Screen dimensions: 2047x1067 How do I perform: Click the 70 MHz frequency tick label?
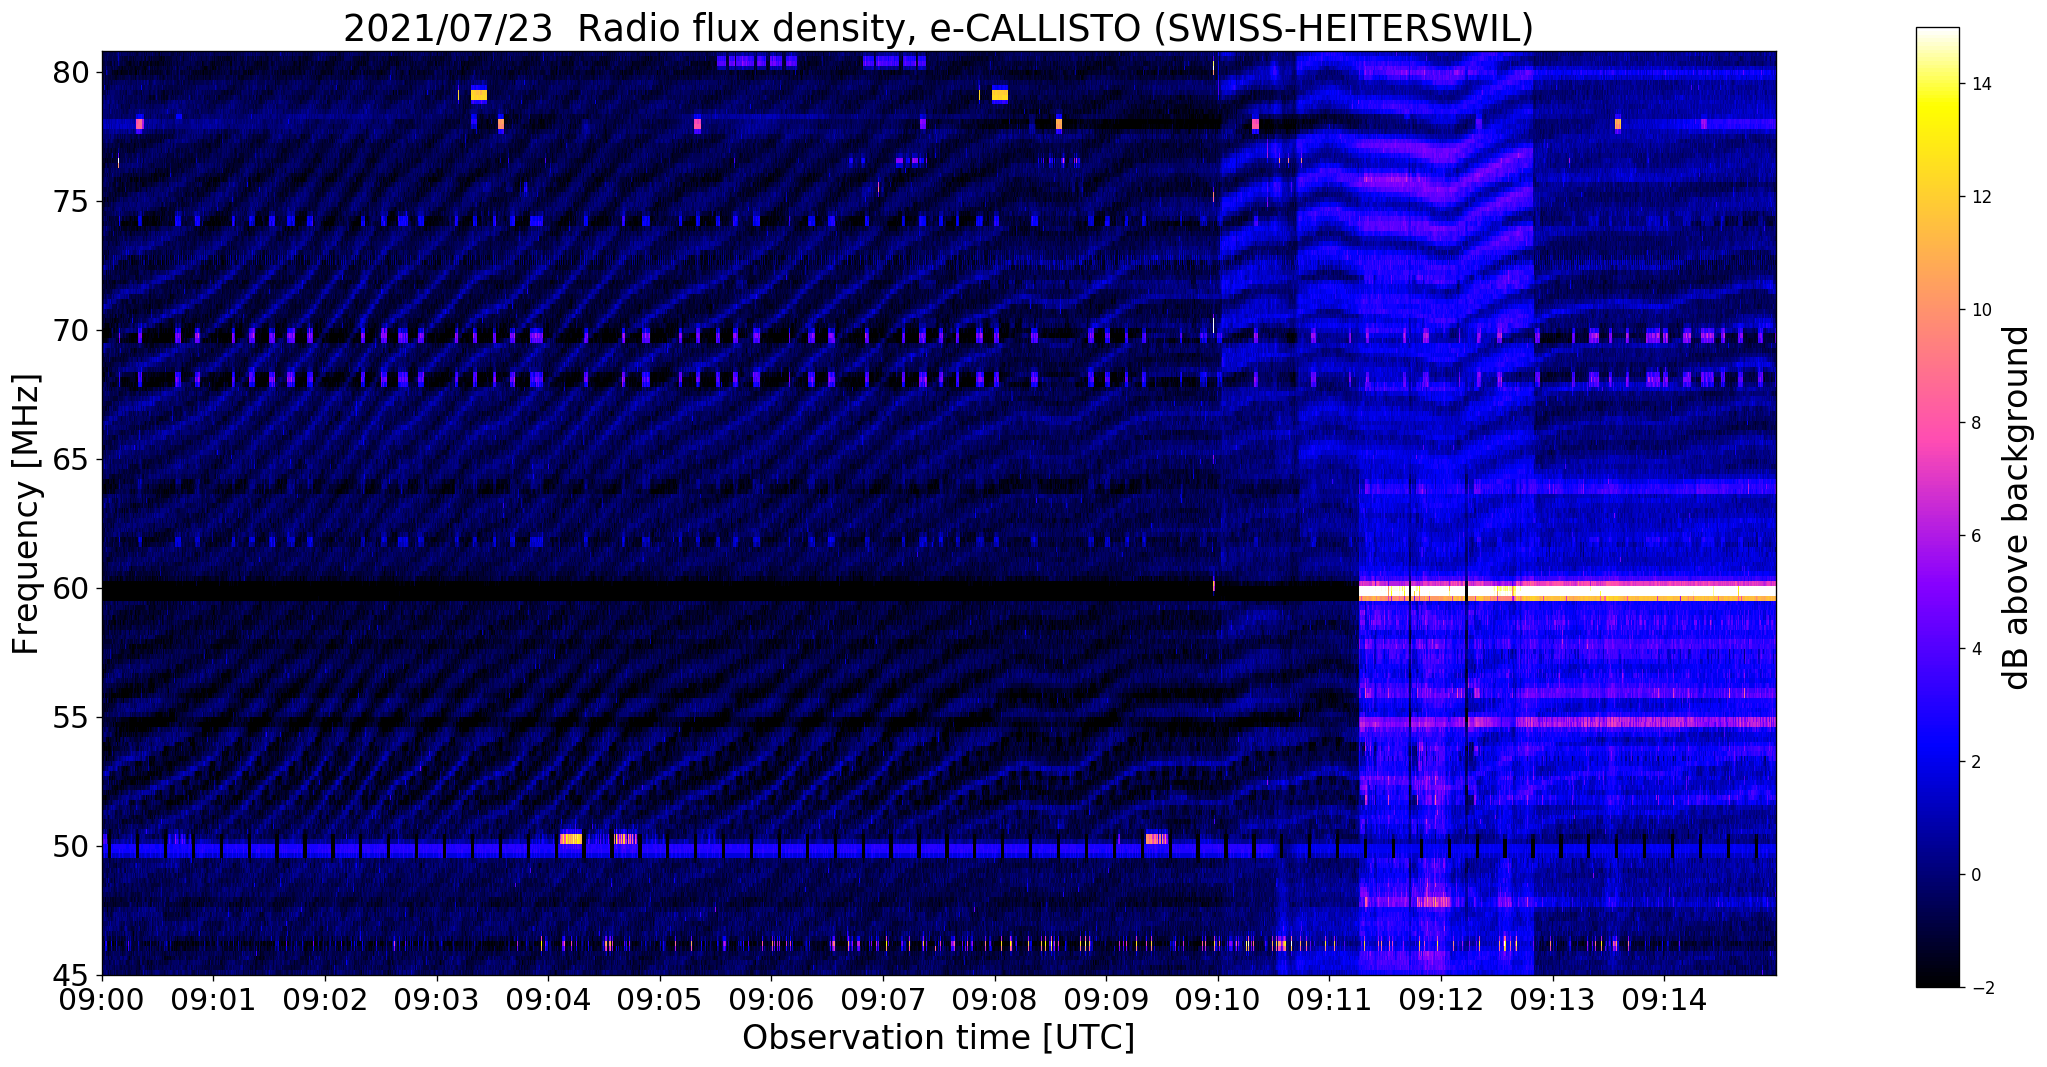tap(72, 331)
